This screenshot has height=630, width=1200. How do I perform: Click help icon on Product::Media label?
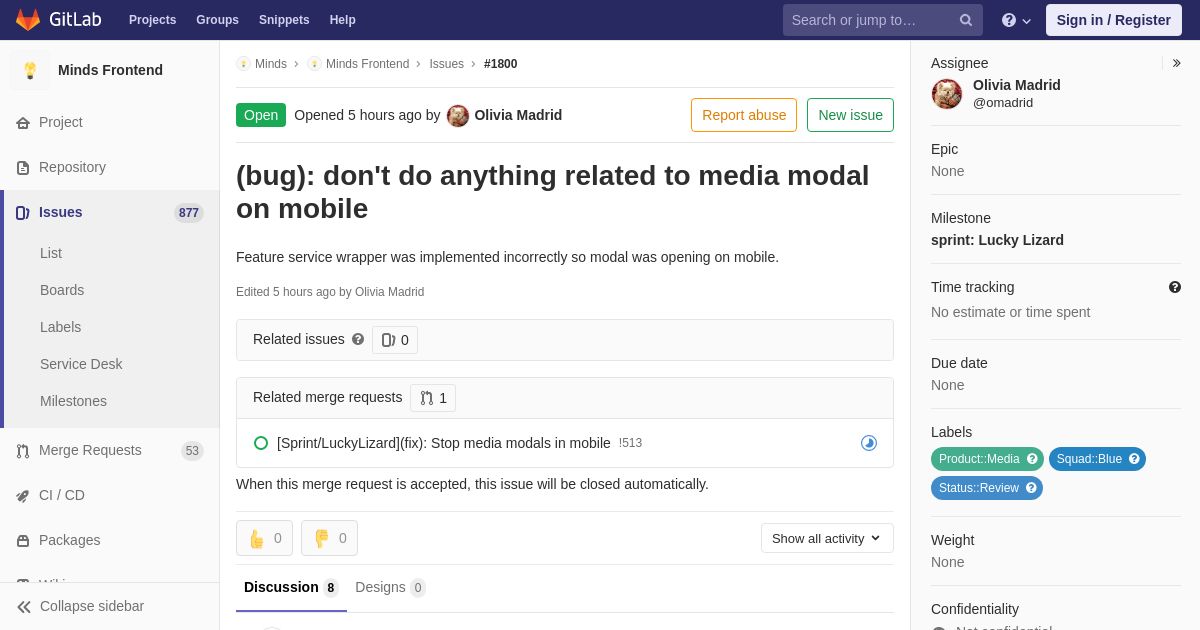[x=1032, y=459]
